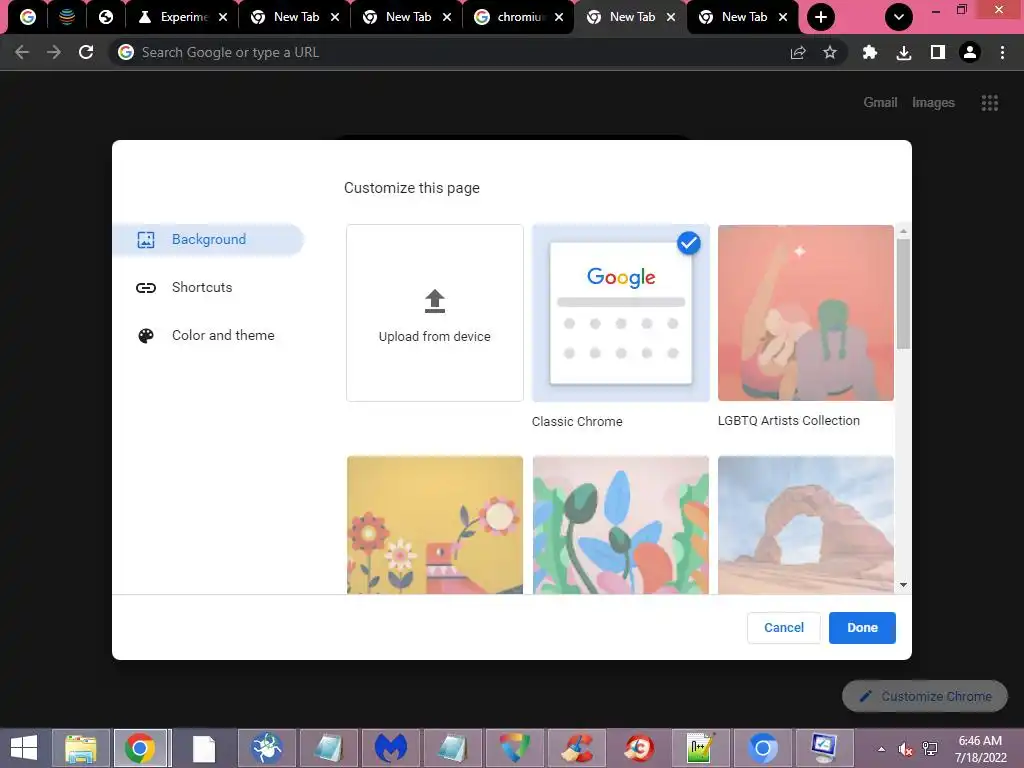This screenshot has height=768, width=1024.
Task: Open Images link
Action: tap(933, 103)
